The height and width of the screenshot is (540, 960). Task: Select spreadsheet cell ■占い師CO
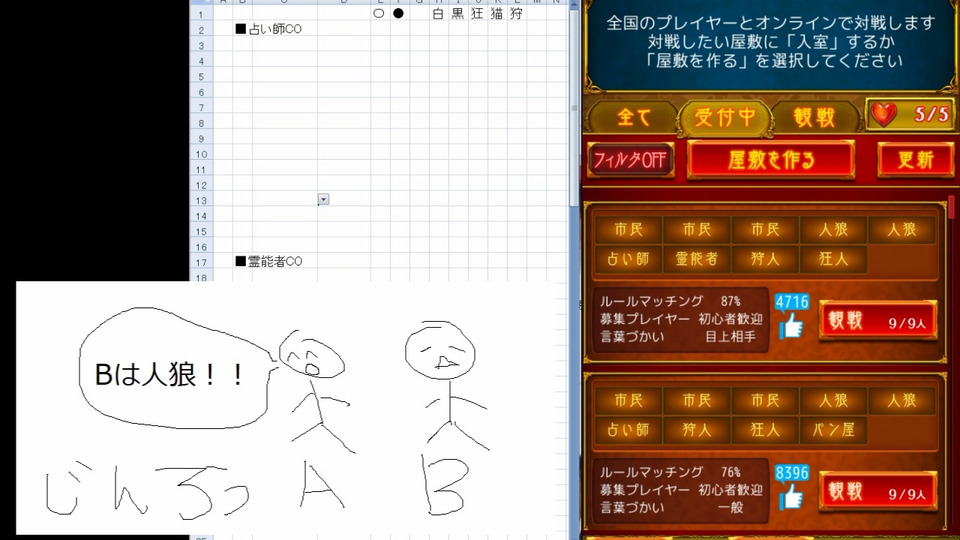(269, 29)
